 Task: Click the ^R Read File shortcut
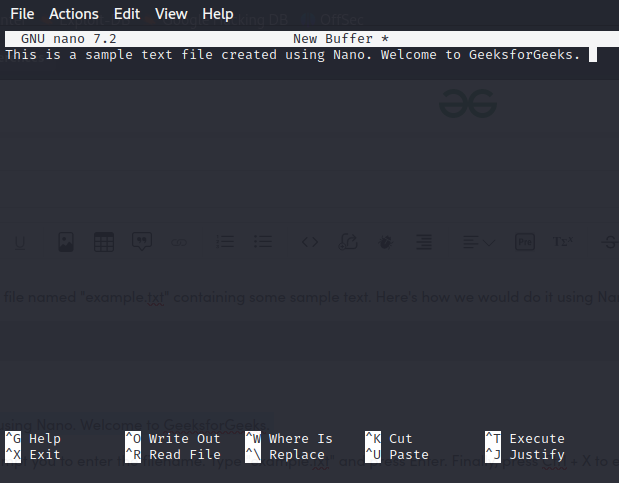(173, 455)
